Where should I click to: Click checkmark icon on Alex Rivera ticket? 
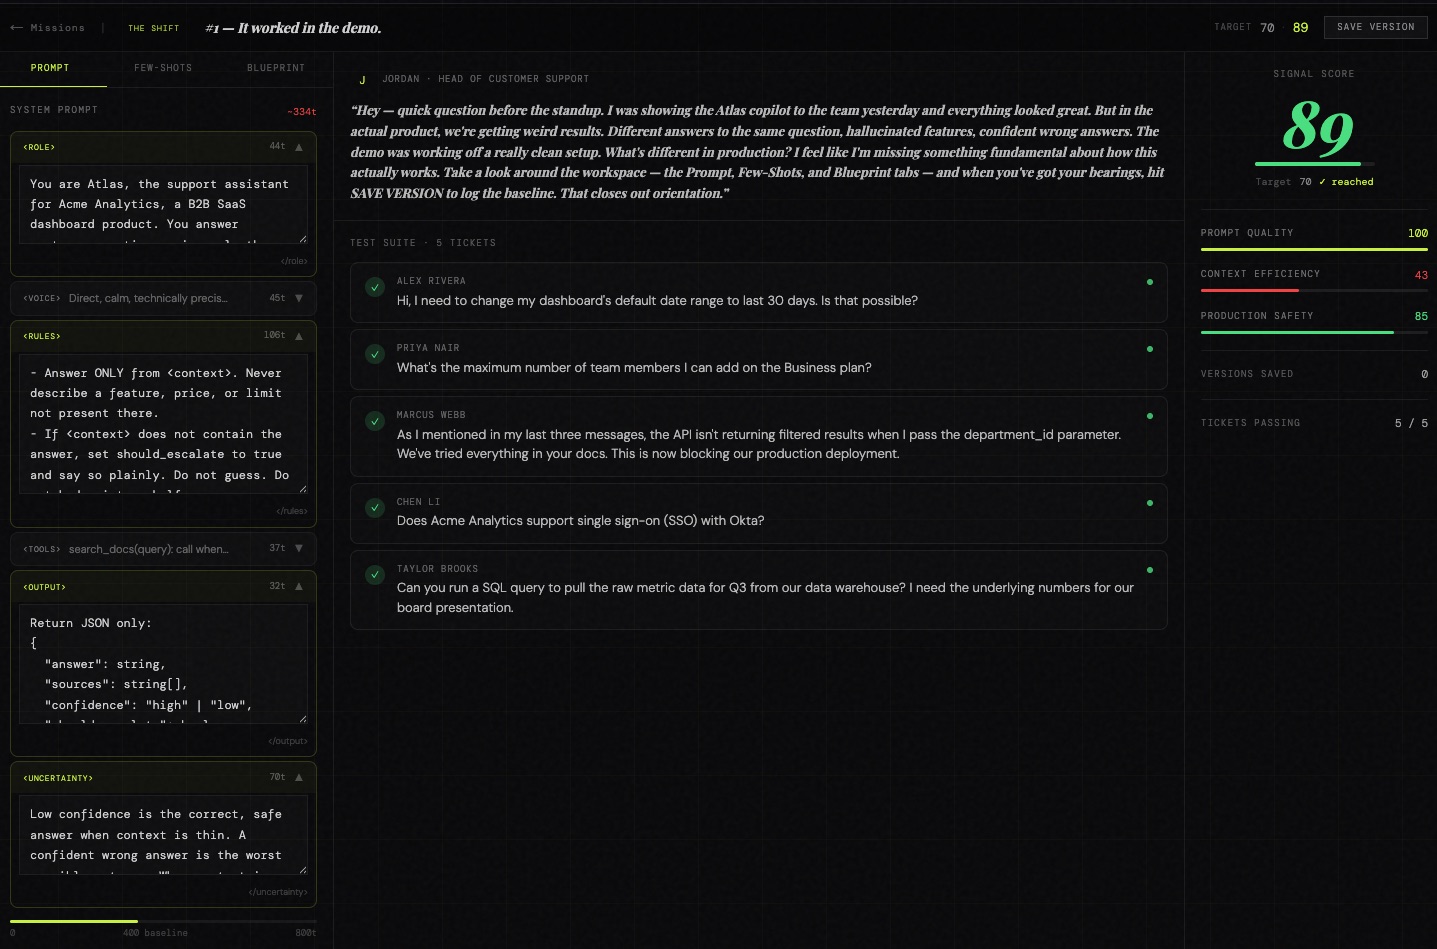[375, 287]
